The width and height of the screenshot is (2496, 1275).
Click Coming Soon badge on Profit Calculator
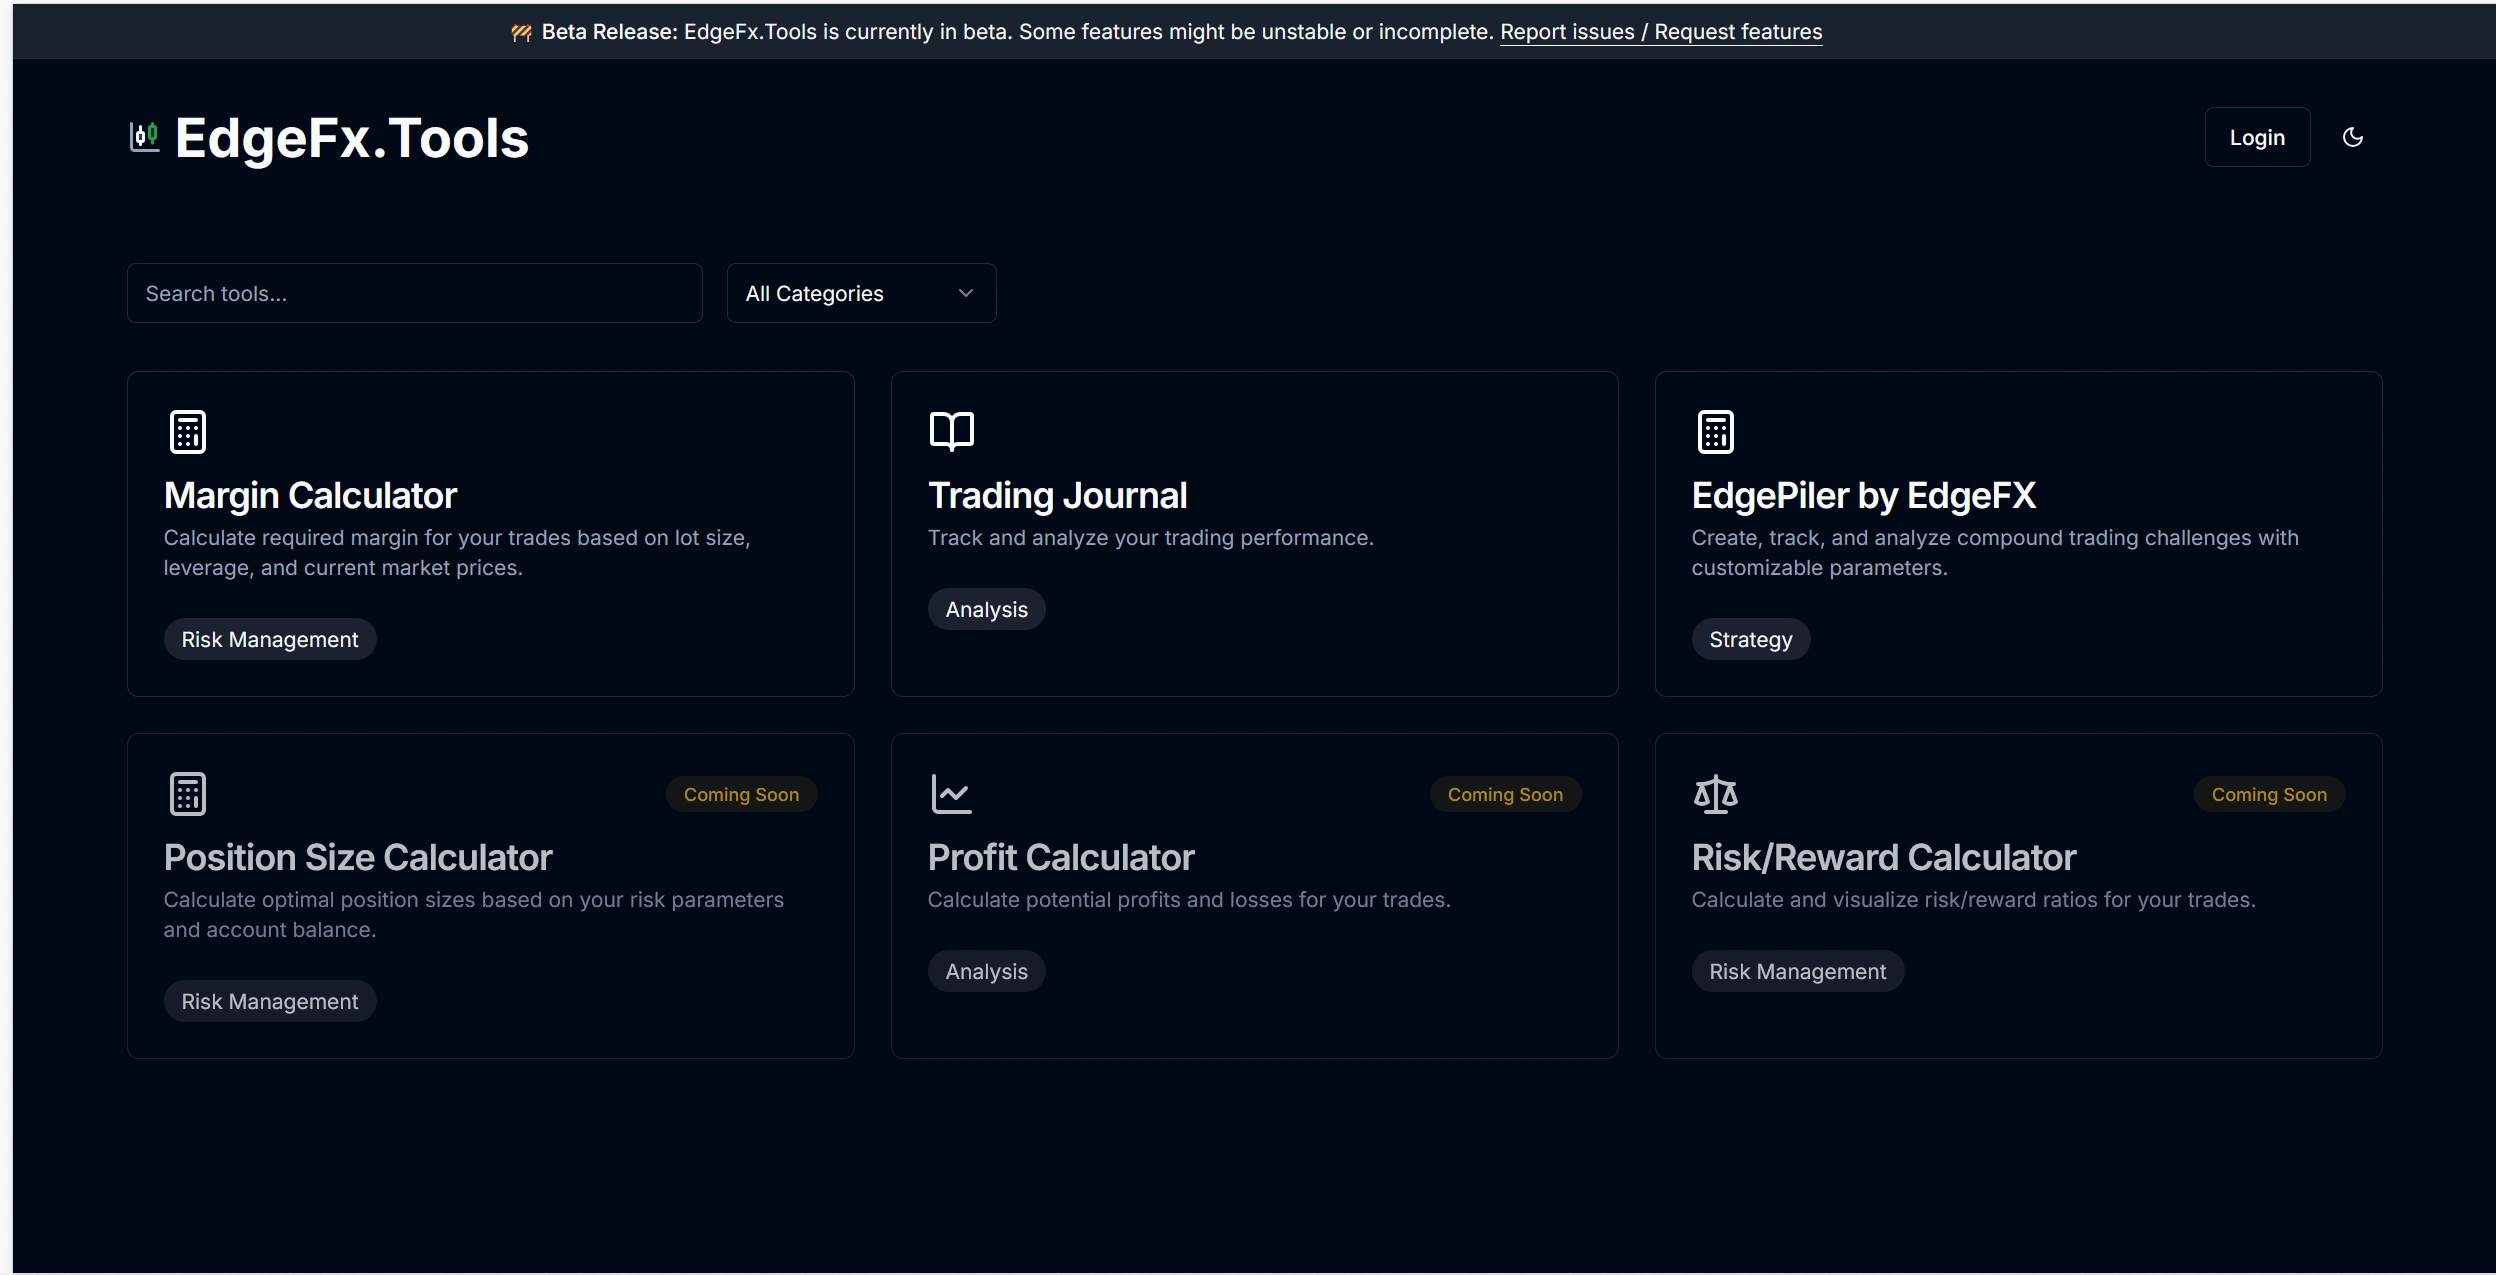pyautogui.click(x=1504, y=794)
